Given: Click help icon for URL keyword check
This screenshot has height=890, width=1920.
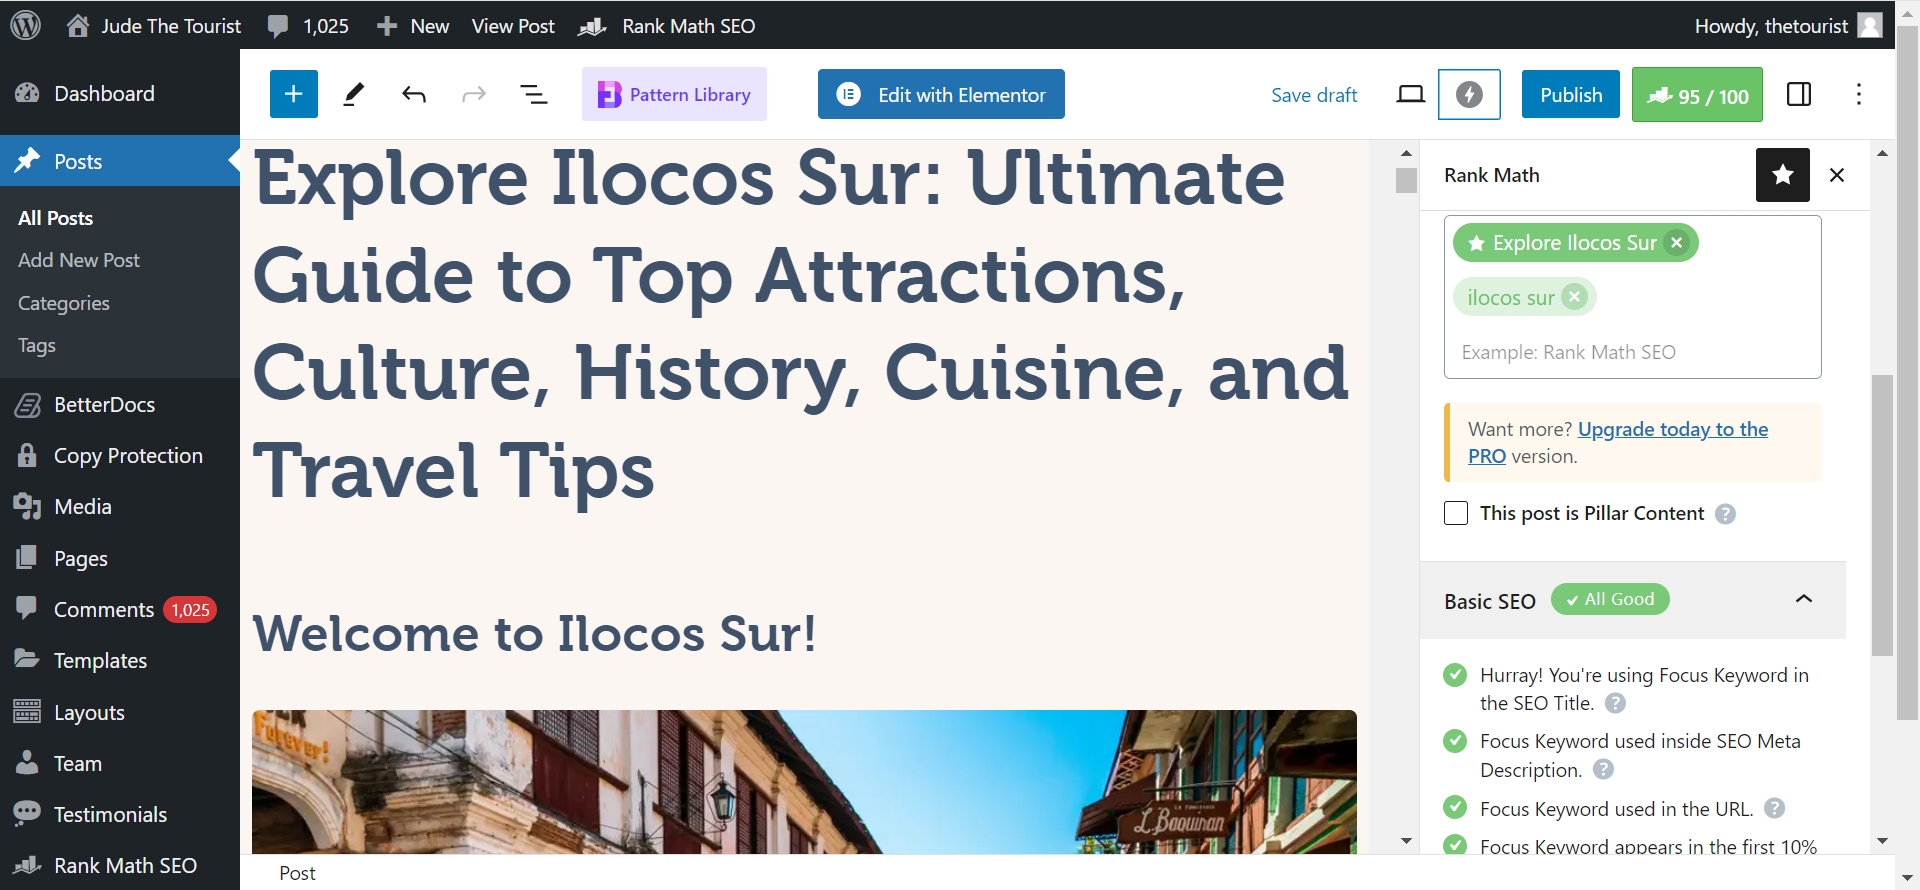Looking at the screenshot, I should pos(1775,808).
